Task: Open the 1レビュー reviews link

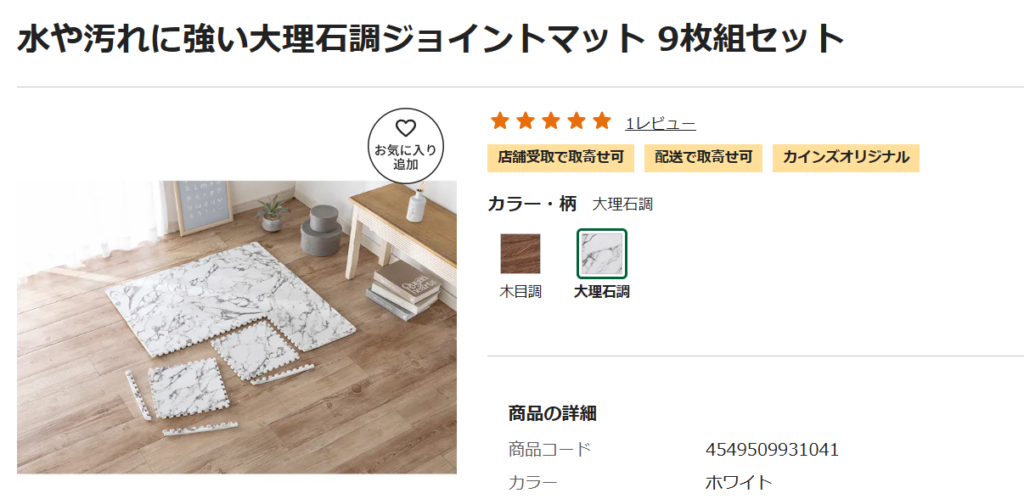Action: pos(660,124)
